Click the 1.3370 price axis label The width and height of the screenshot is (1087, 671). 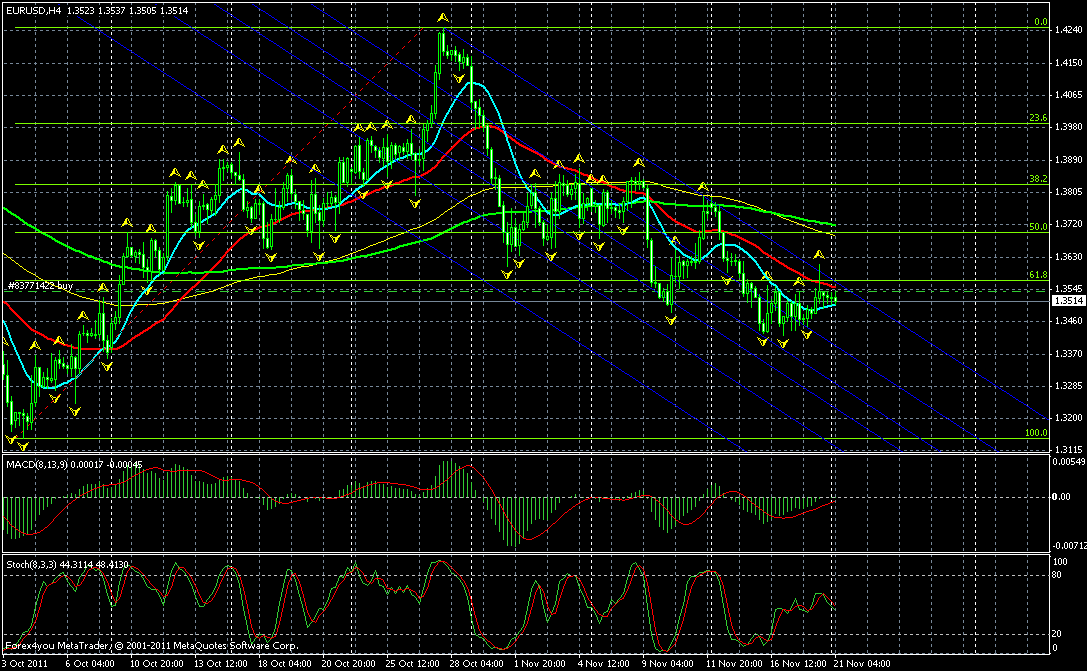(x=1068, y=354)
